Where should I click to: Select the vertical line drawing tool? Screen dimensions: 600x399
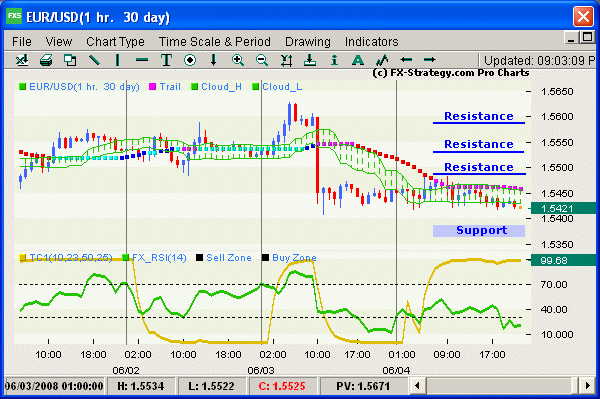[x=117, y=60]
